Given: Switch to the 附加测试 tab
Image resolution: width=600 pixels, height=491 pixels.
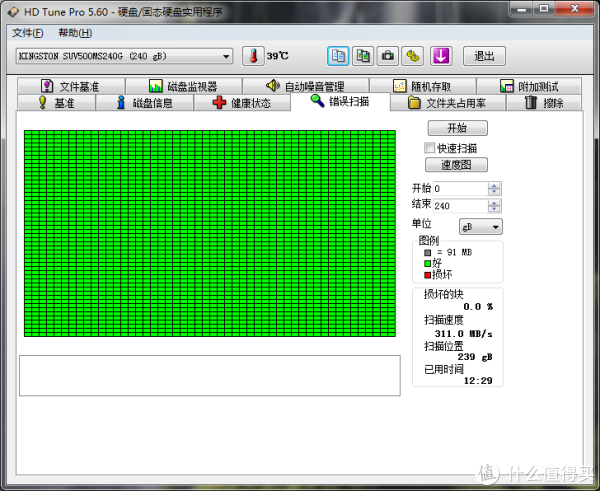Looking at the screenshot, I should tap(529, 86).
